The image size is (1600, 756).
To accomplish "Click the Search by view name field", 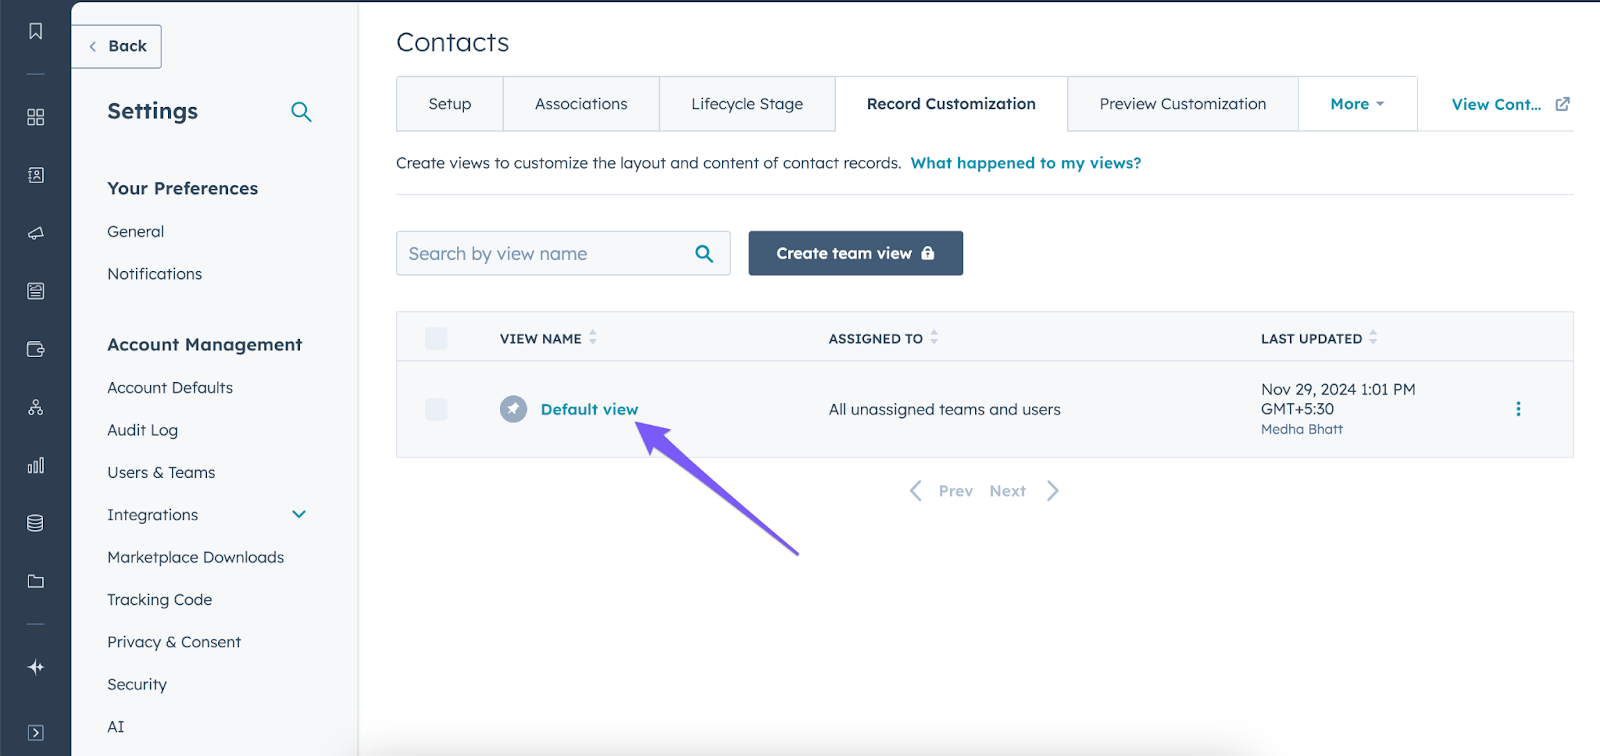I will tap(545, 254).
